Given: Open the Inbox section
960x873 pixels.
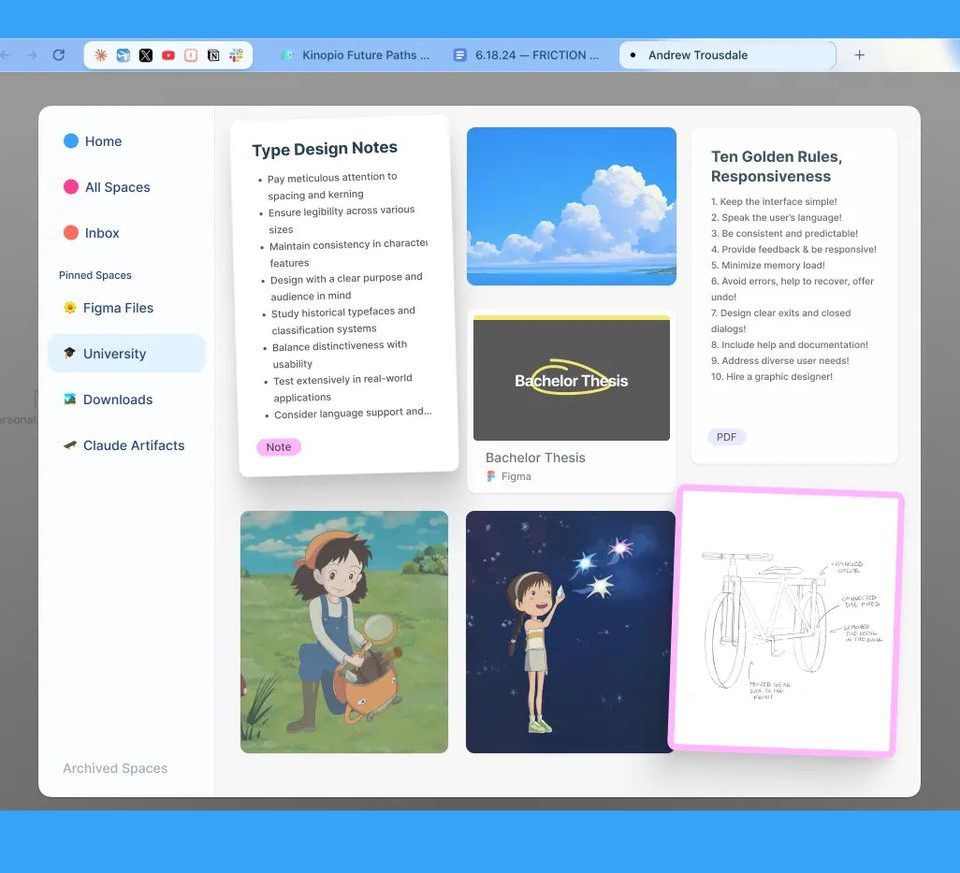Looking at the screenshot, I should coord(101,233).
